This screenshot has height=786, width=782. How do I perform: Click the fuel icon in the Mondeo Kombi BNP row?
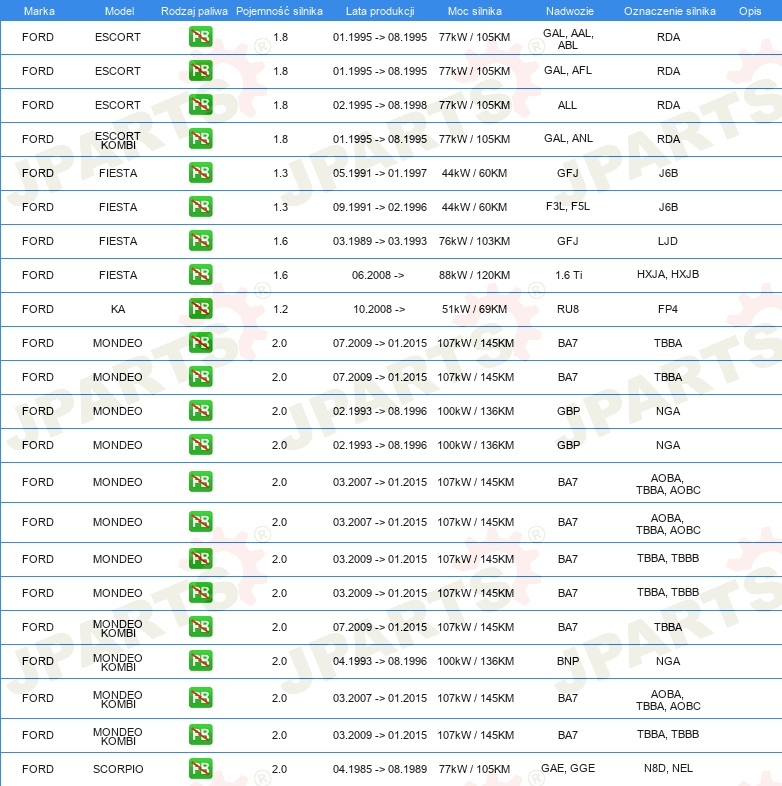[x=201, y=661]
